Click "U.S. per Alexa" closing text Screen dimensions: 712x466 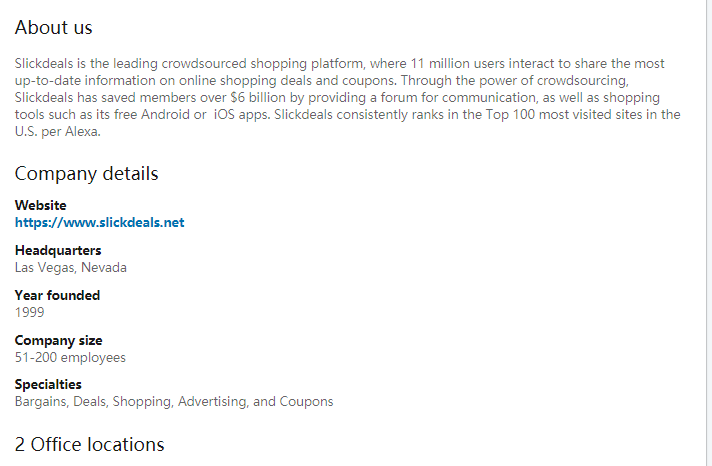(57, 131)
